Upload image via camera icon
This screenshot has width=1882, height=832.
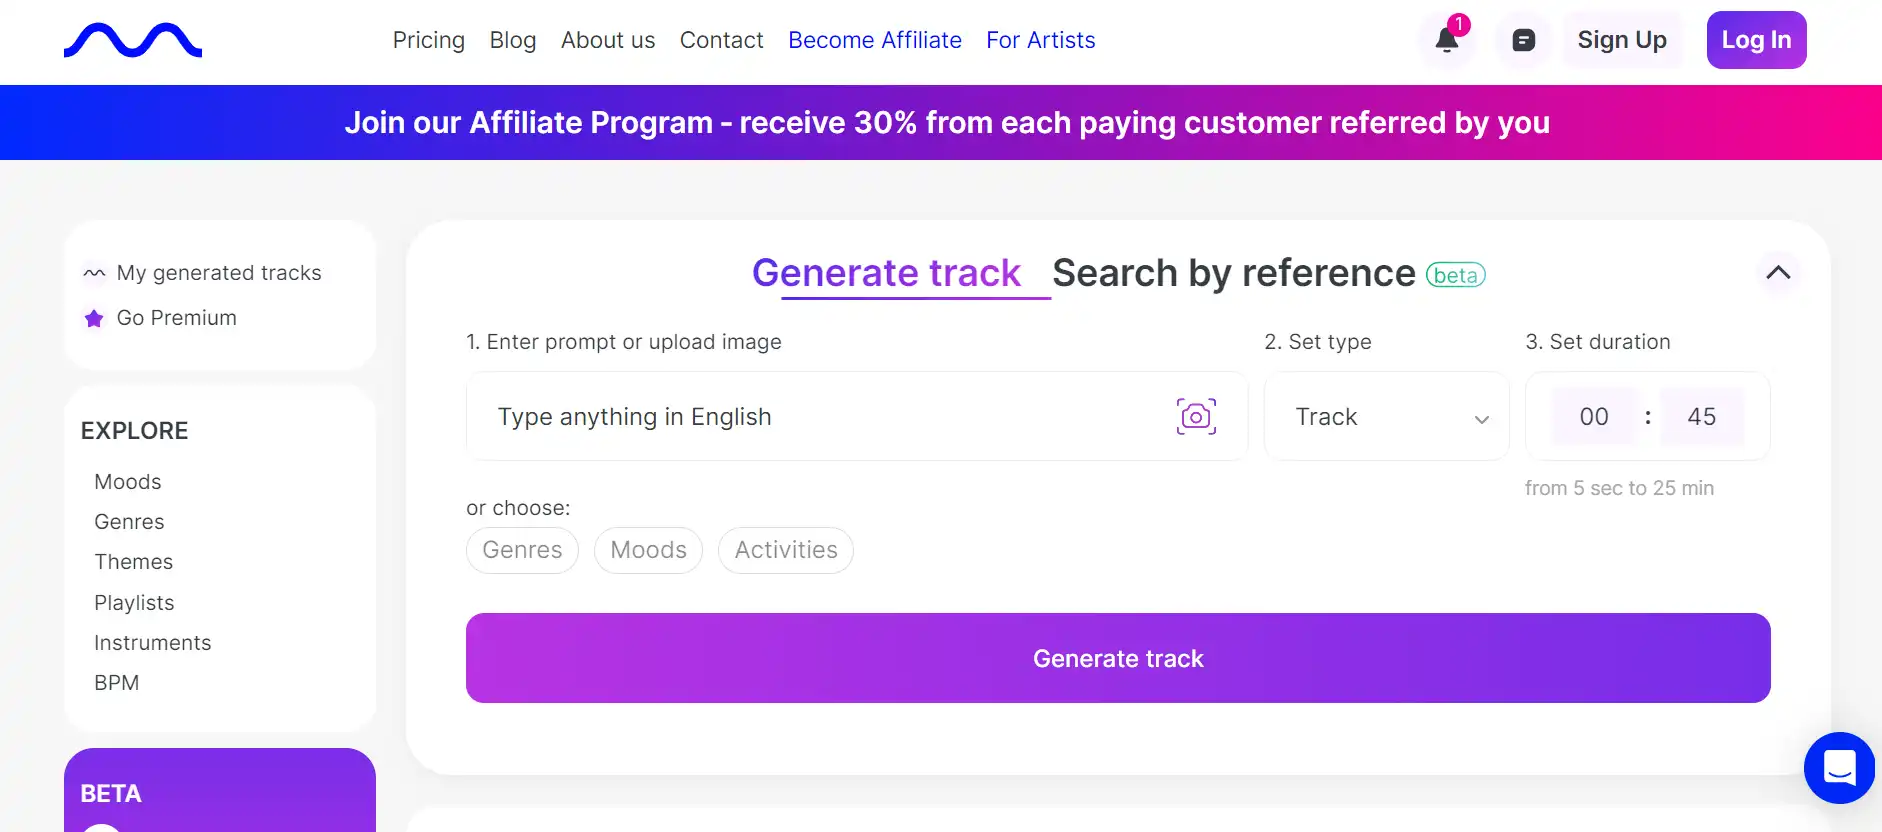pos(1196,417)
